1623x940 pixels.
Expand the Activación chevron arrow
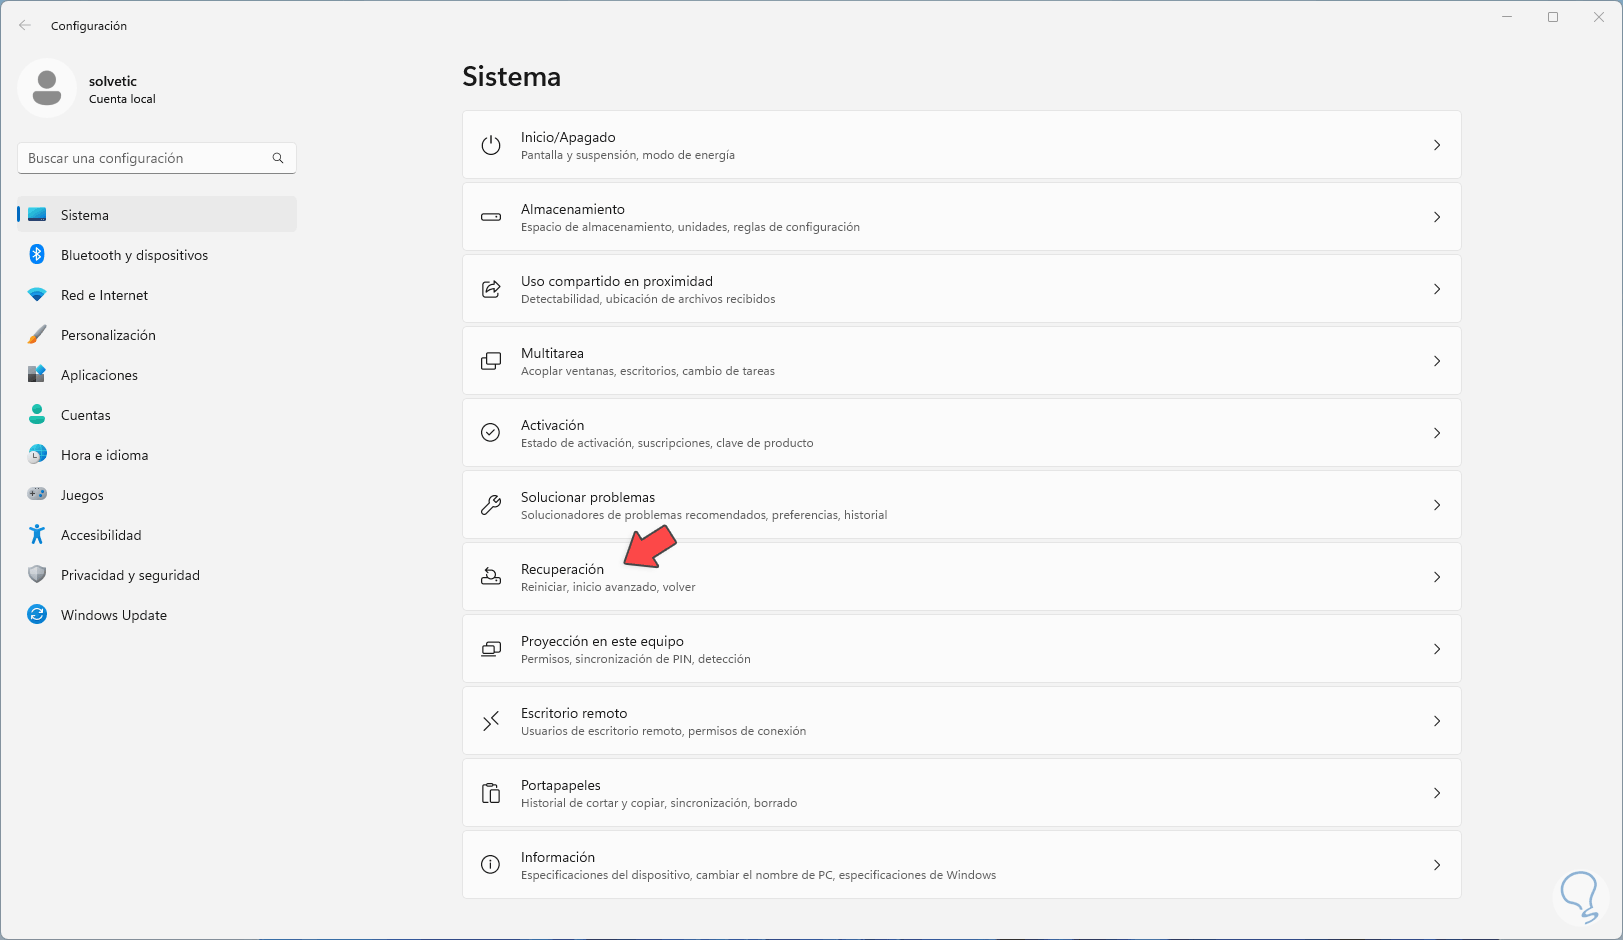(1437, 433)
